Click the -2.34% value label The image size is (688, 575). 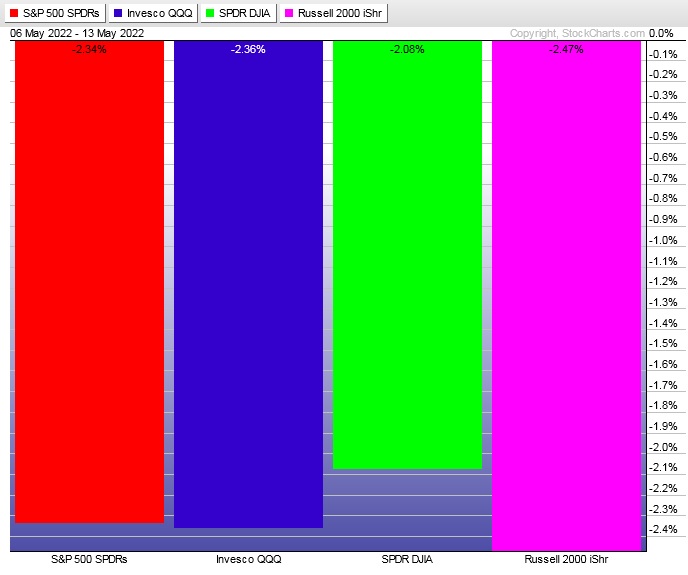[x=90, y=49]
